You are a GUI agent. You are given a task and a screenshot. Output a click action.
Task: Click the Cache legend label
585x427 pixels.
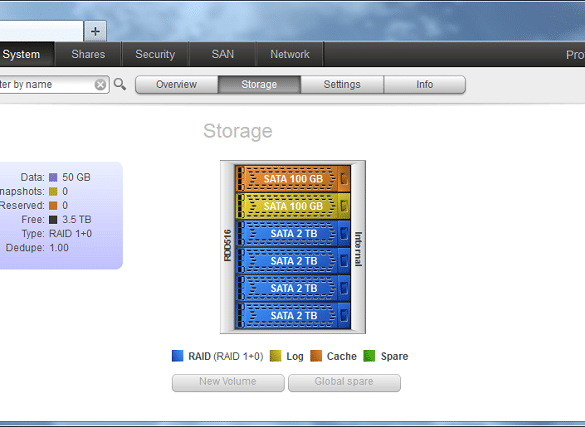pos(342,357)
